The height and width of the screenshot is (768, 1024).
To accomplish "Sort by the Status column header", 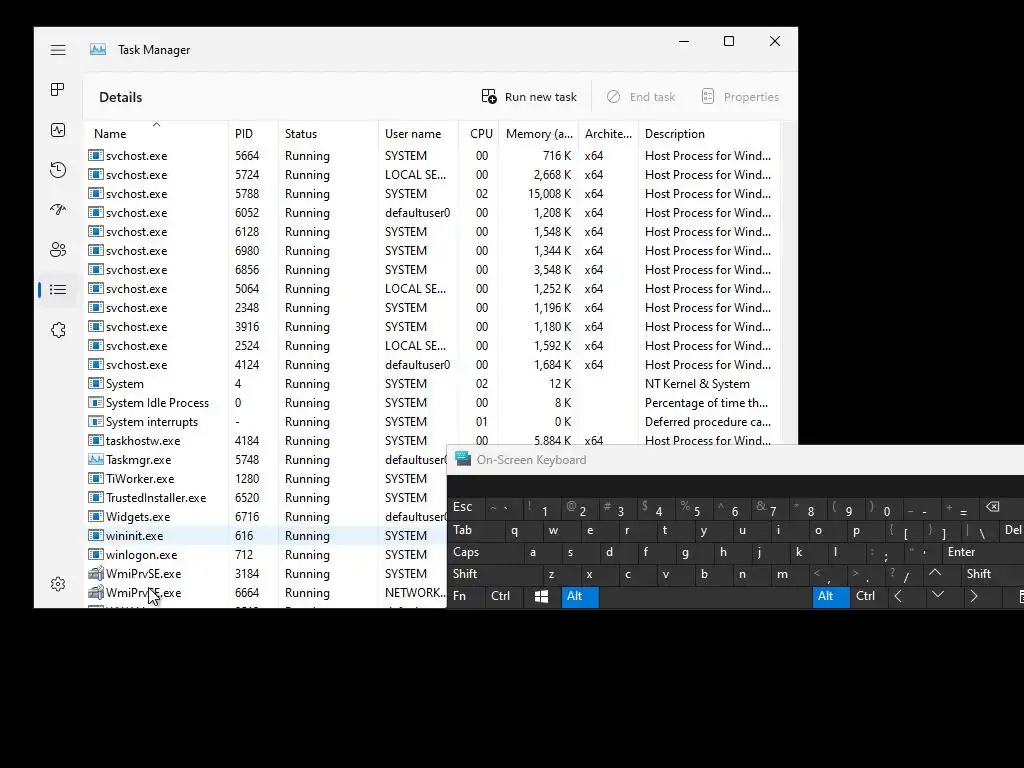I will tap(328, 133).
